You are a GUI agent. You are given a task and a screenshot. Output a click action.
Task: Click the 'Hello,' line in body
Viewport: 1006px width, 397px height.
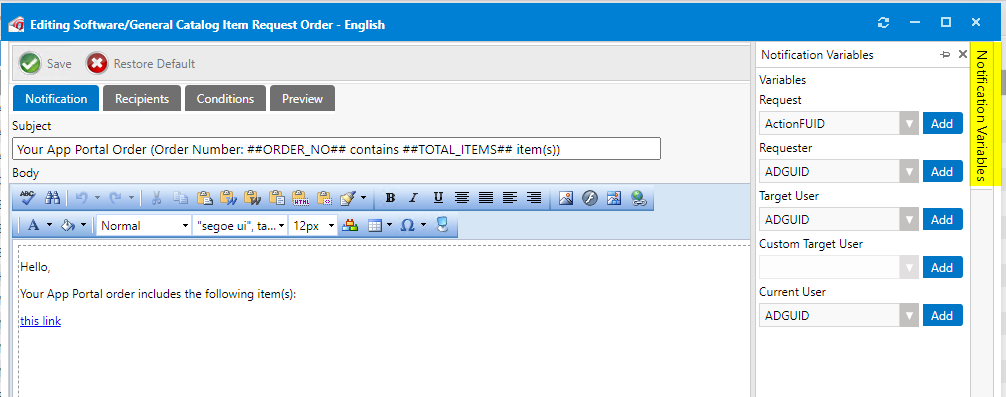[35, 267]
